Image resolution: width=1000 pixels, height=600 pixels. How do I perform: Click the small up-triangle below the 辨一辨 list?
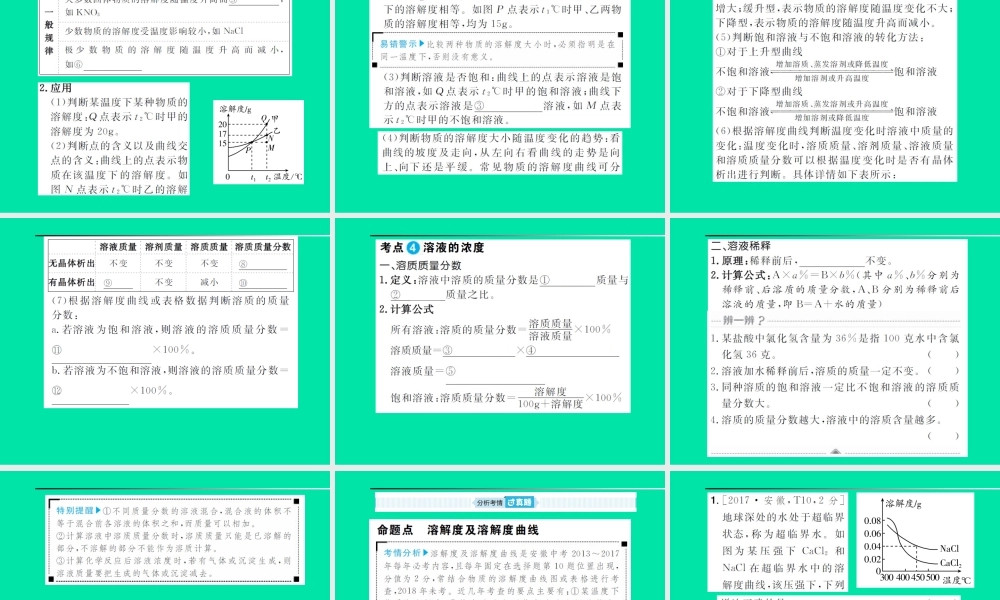point(835,451)
